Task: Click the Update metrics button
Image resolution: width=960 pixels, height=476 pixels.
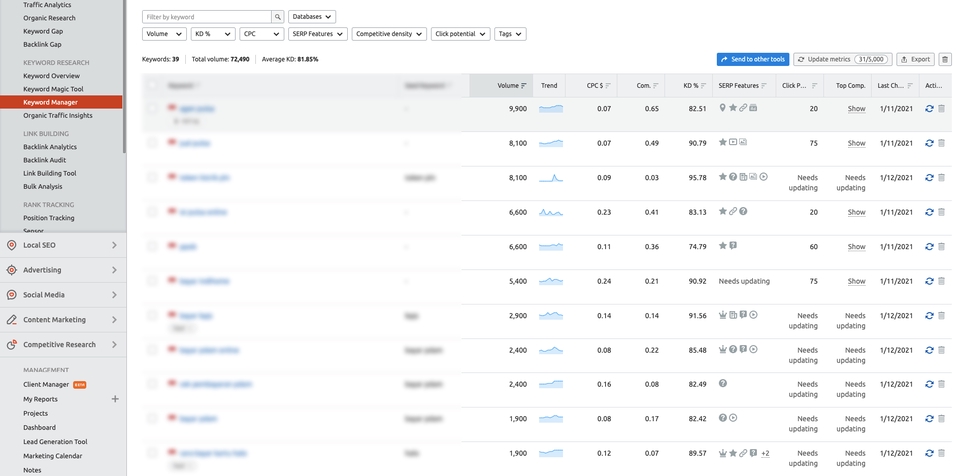Action: [x=843, y=59]
